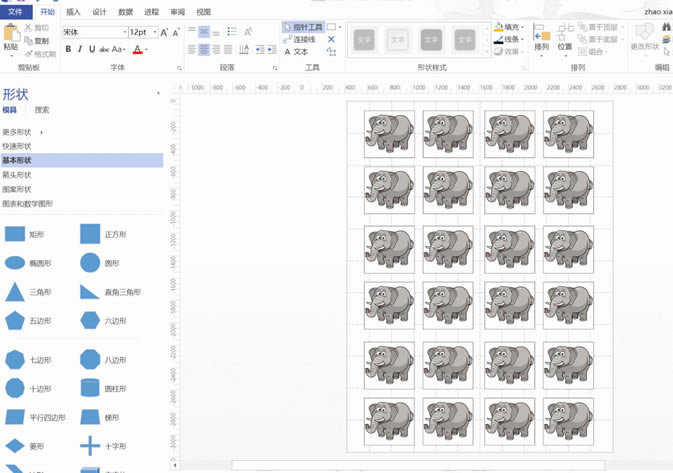Viewport: 673px width, 473px height.
Task: Open the 12pt font size dropdown
Action: [x=153, y=33]
